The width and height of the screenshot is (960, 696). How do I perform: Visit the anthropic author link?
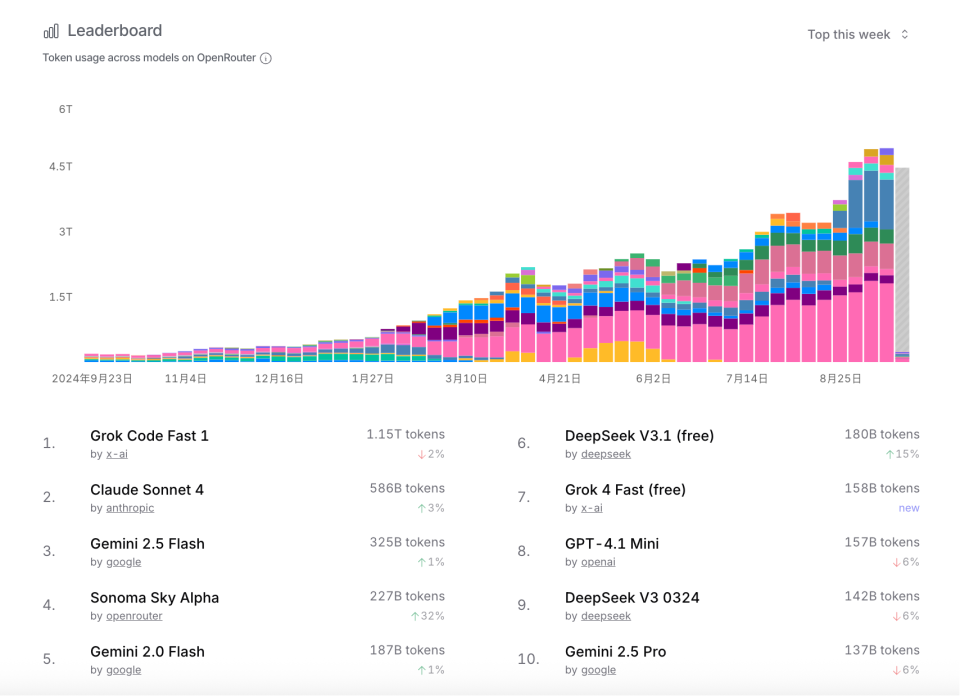(x=130, y=508)
